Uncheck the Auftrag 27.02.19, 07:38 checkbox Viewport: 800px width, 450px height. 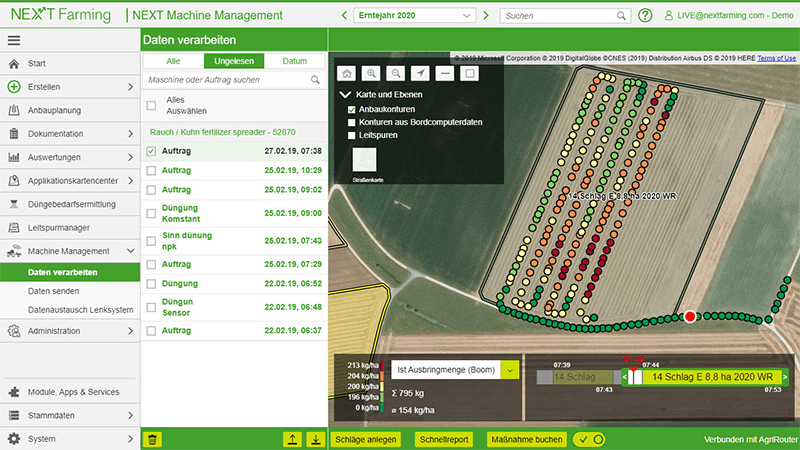click(x=151, y=151)
